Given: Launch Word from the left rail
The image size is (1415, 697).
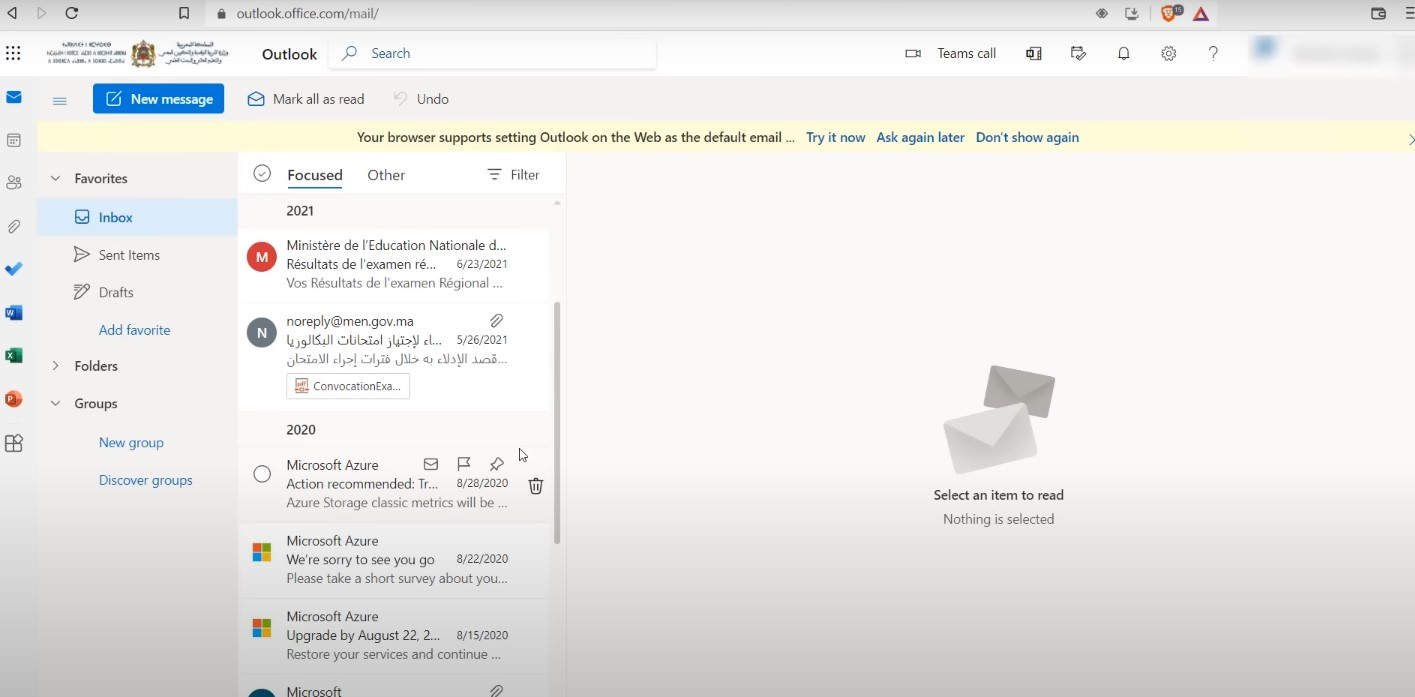Looking at the screenshot, I should coord(14,313).
